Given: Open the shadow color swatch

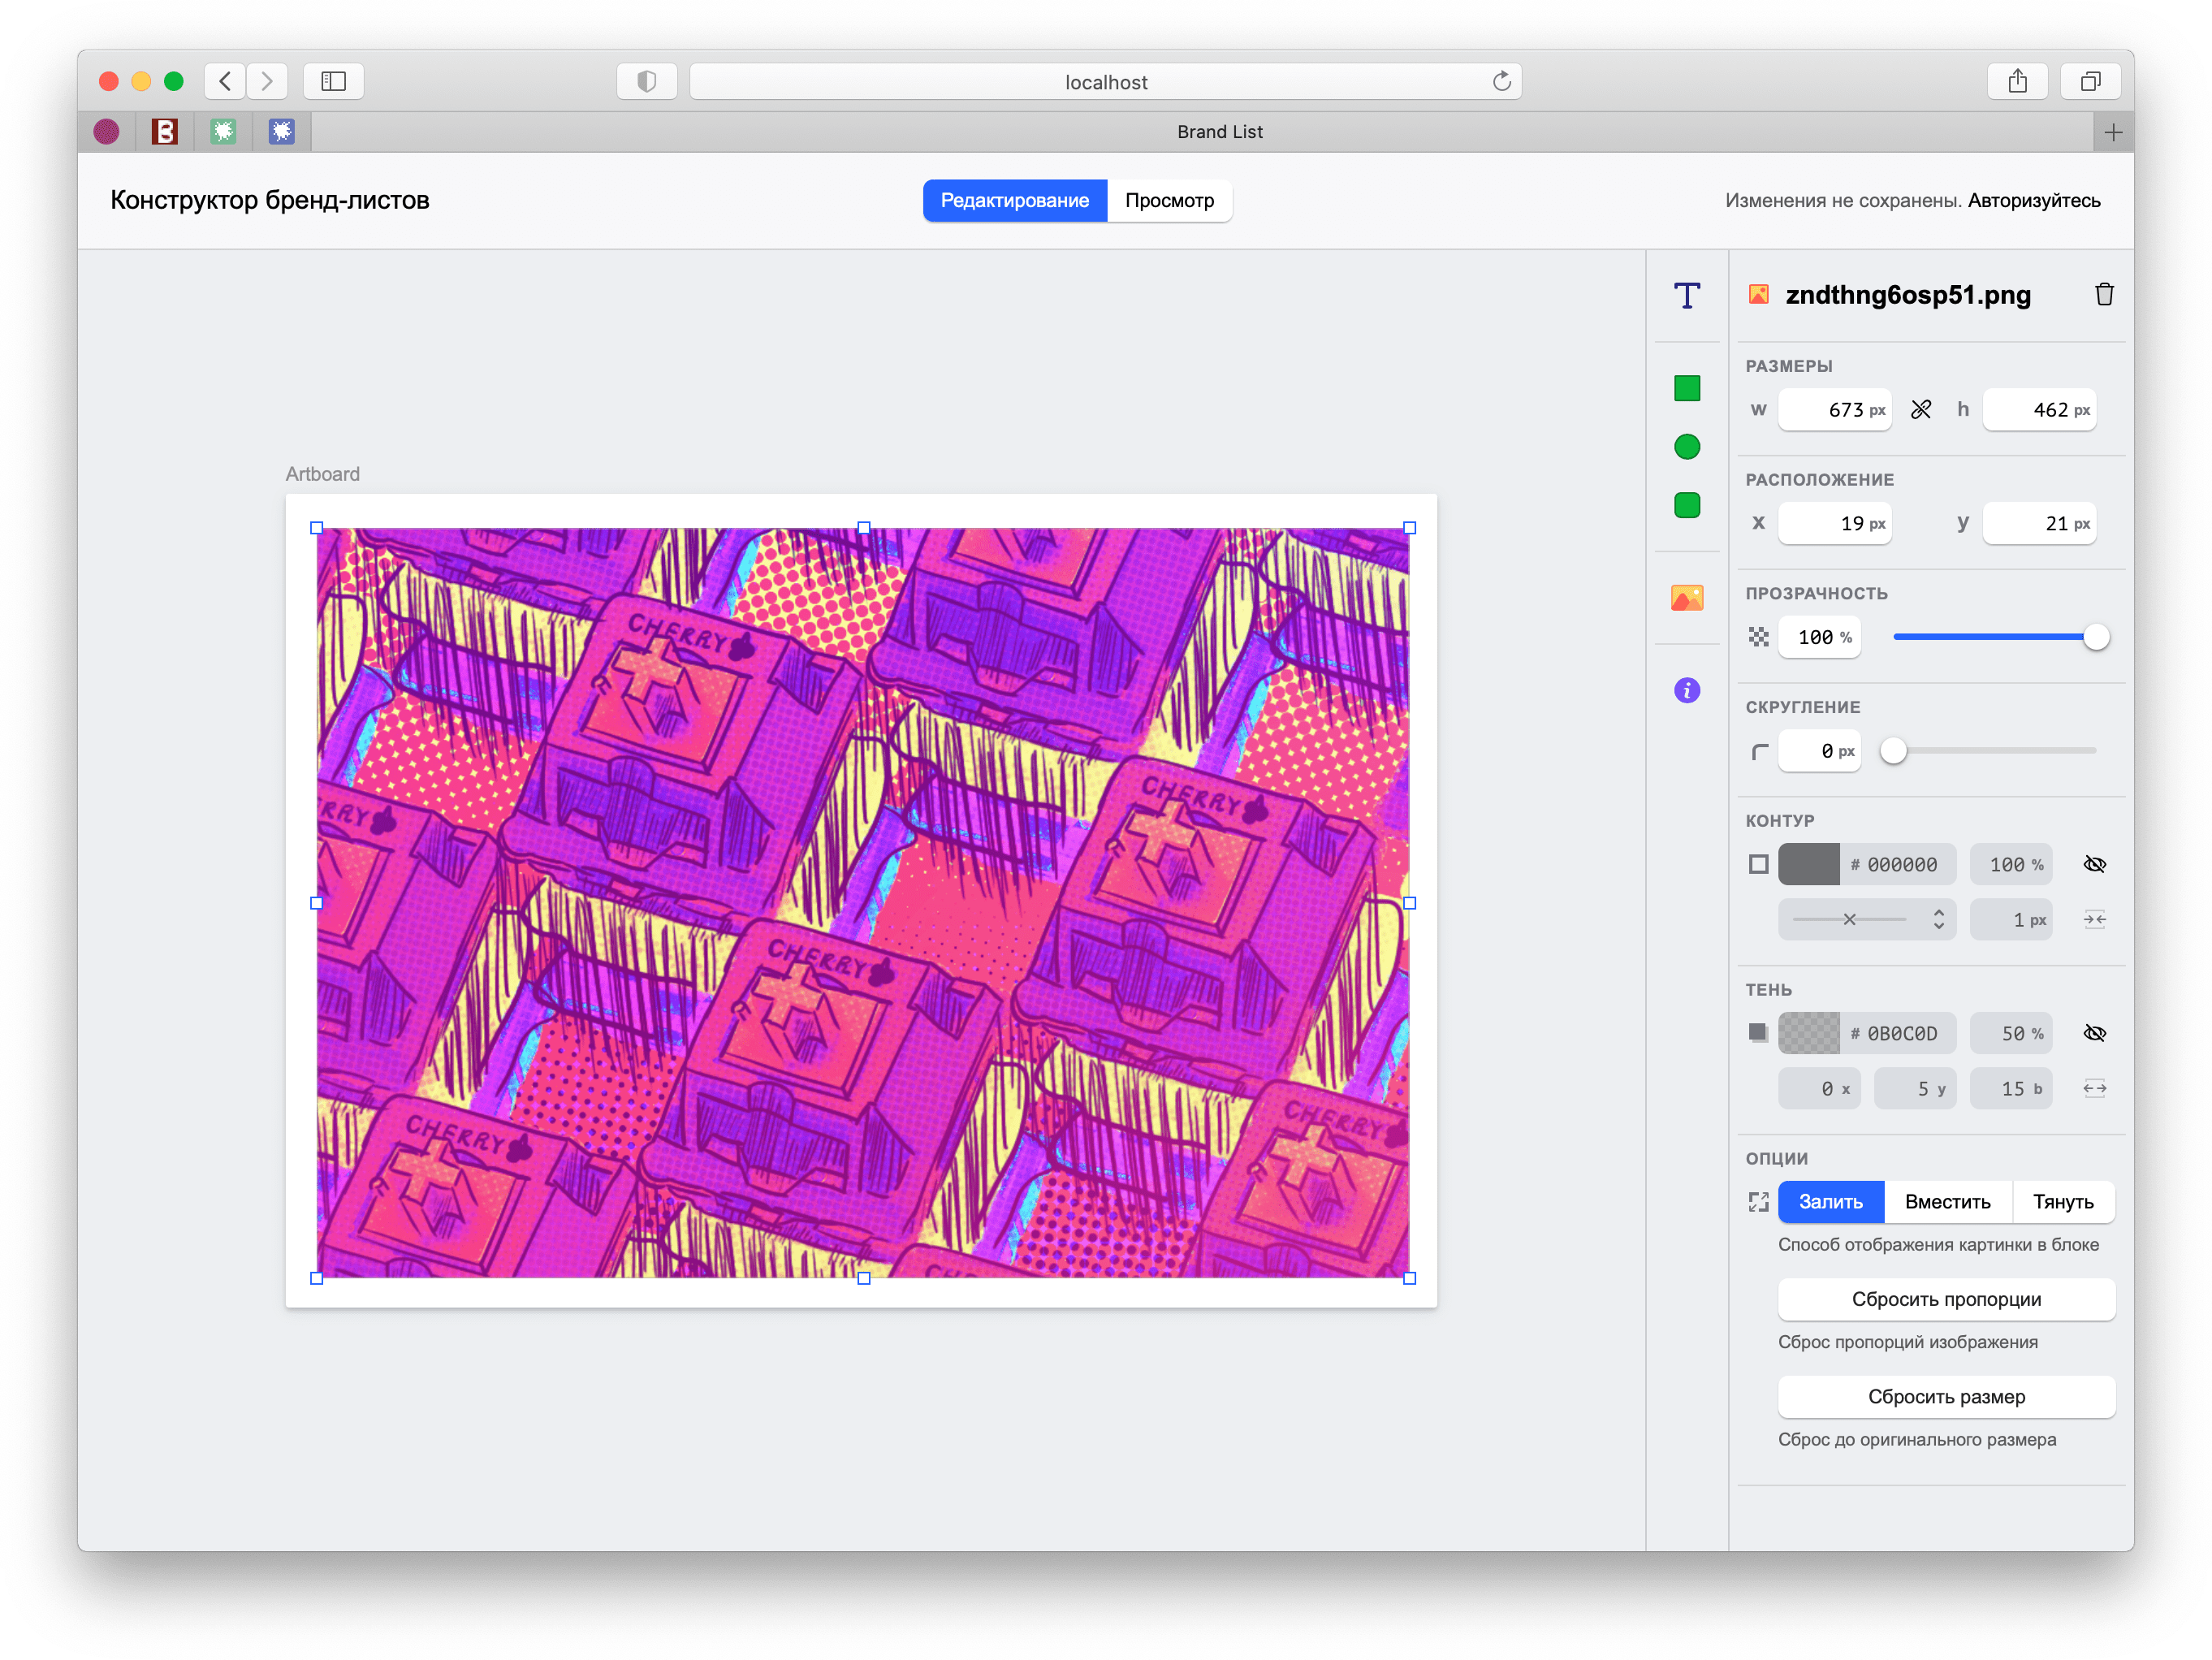Looking at the screenshot, I should pyautogui.click(x=1809, y=1033).
